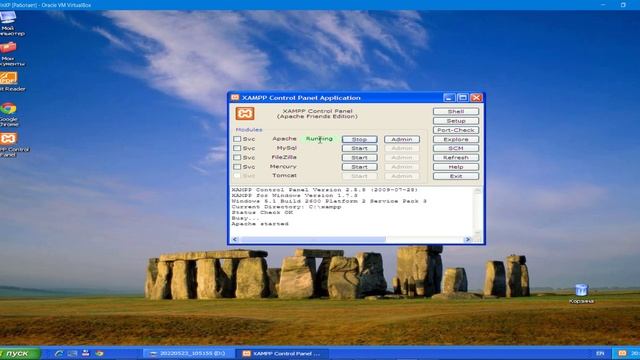The width and height of the screenshot is (640, 360).
Task: Click the XAMPP title bar icon
Action: (x=235, y=98)
